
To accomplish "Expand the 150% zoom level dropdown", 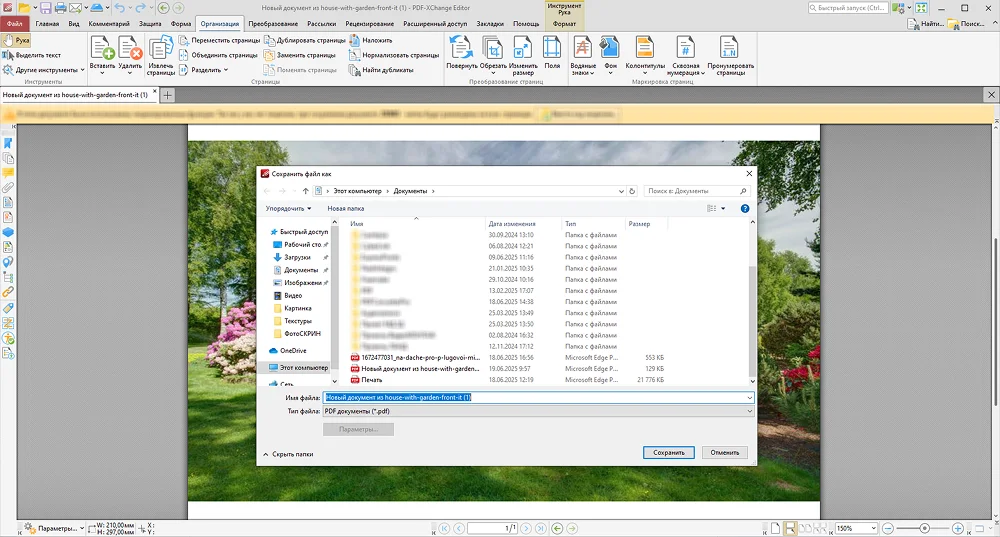I will point(873,528).
